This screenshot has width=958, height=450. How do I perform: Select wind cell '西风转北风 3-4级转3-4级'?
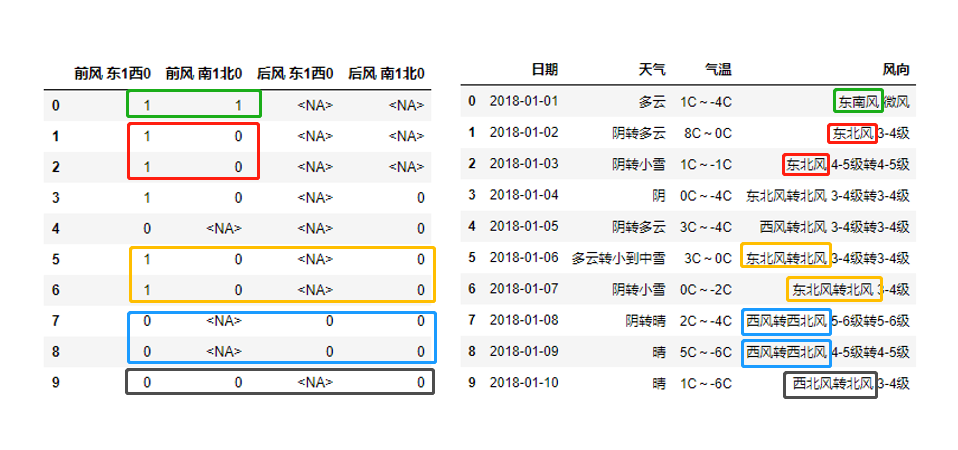coord(835,227)
